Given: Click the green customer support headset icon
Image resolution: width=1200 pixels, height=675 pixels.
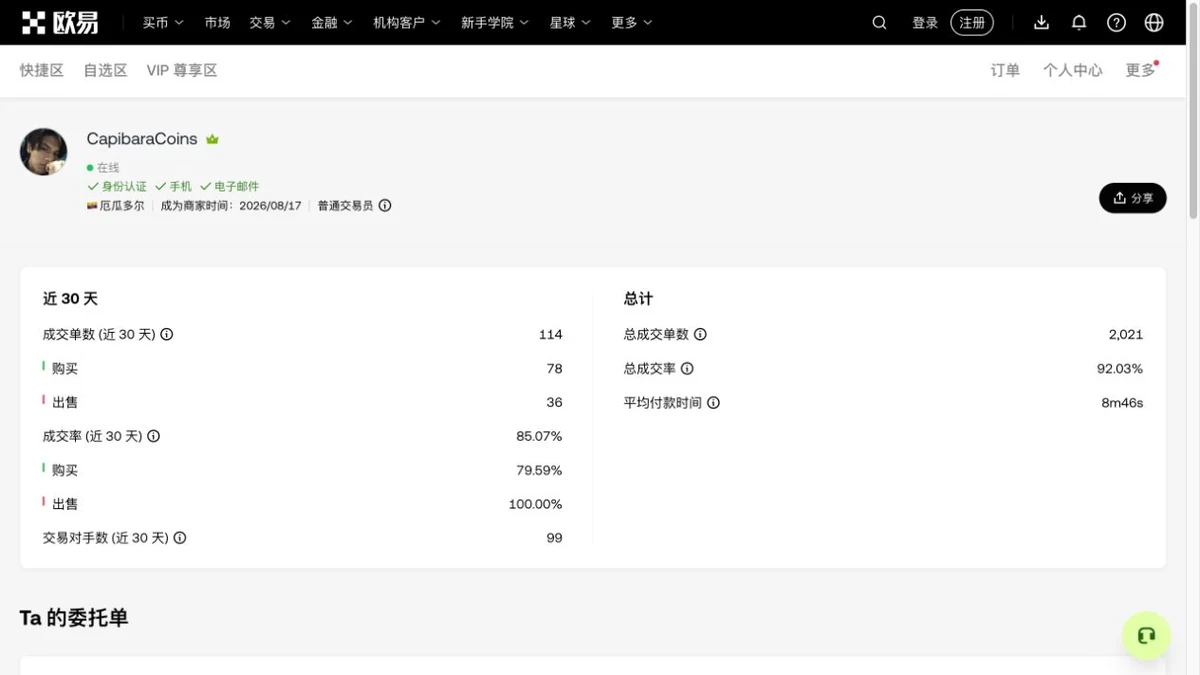Looking at the screenshot, I should (1146, 635).
